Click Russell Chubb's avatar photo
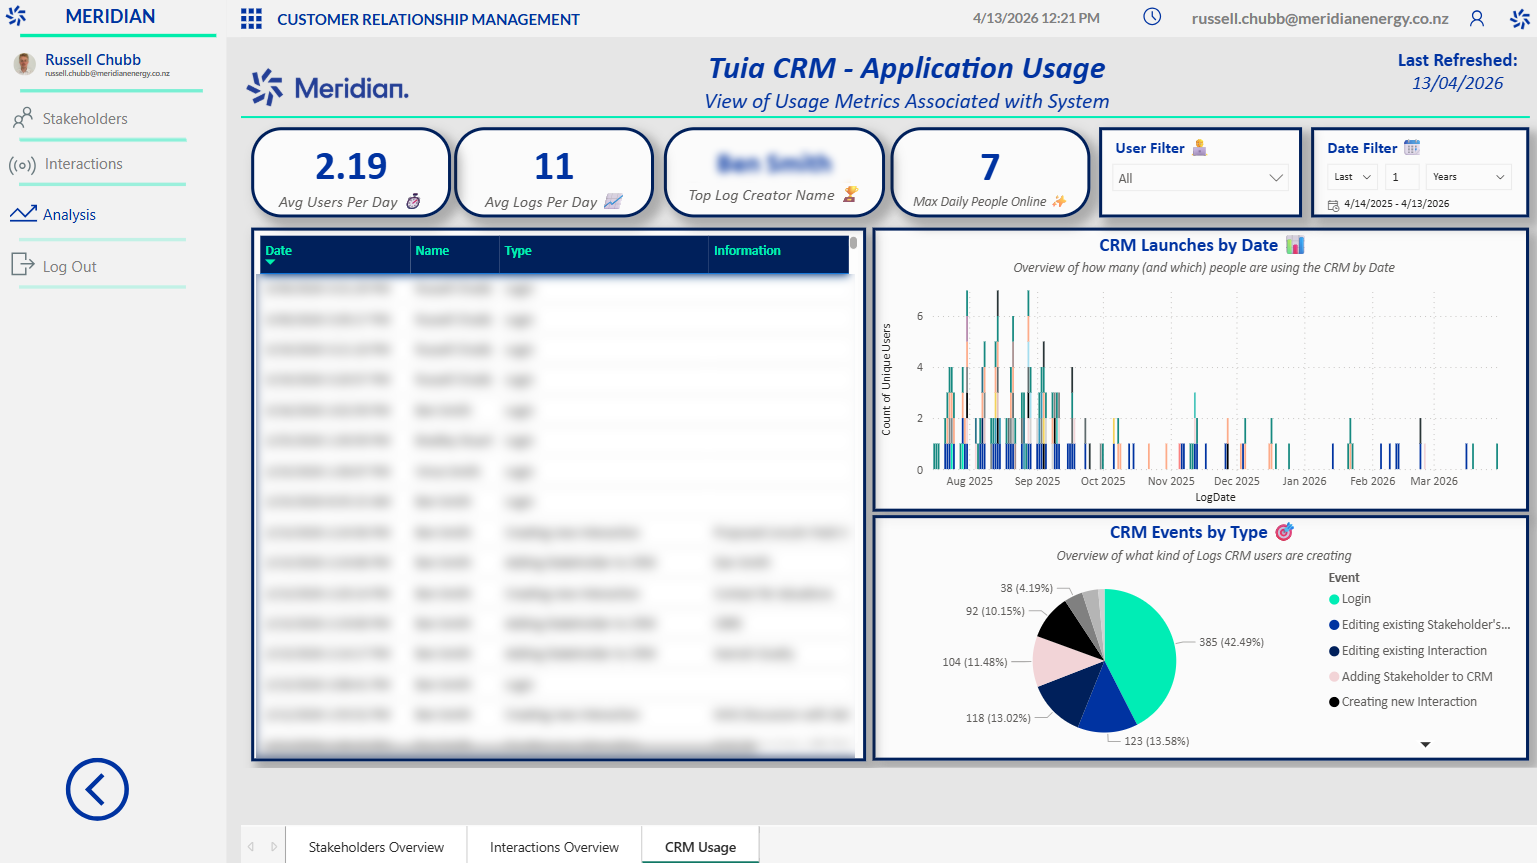Screen dimensions: 1537x863 25,64
